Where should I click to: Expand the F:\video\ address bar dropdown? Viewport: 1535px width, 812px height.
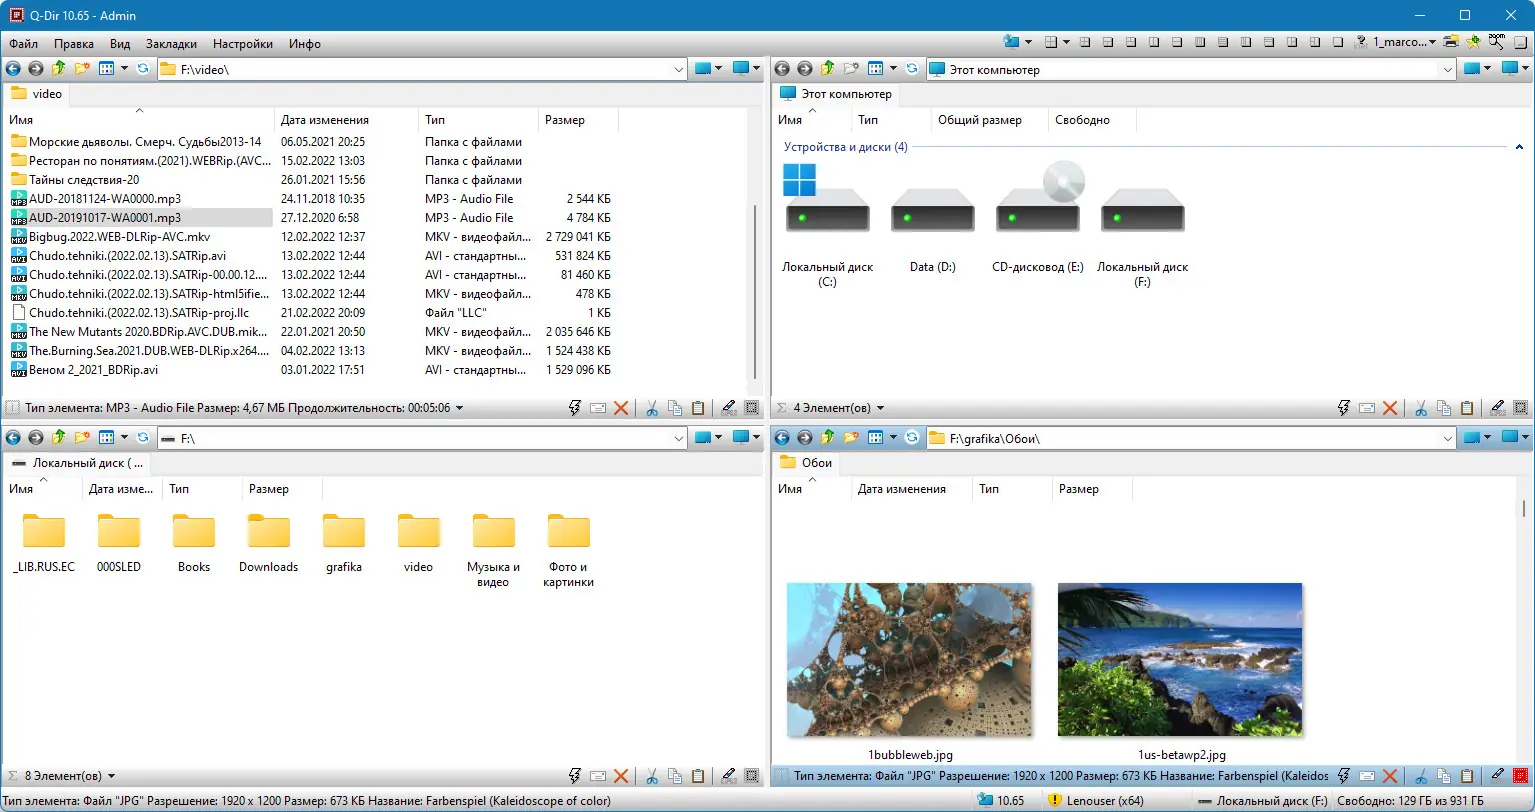tap(679, 70)
